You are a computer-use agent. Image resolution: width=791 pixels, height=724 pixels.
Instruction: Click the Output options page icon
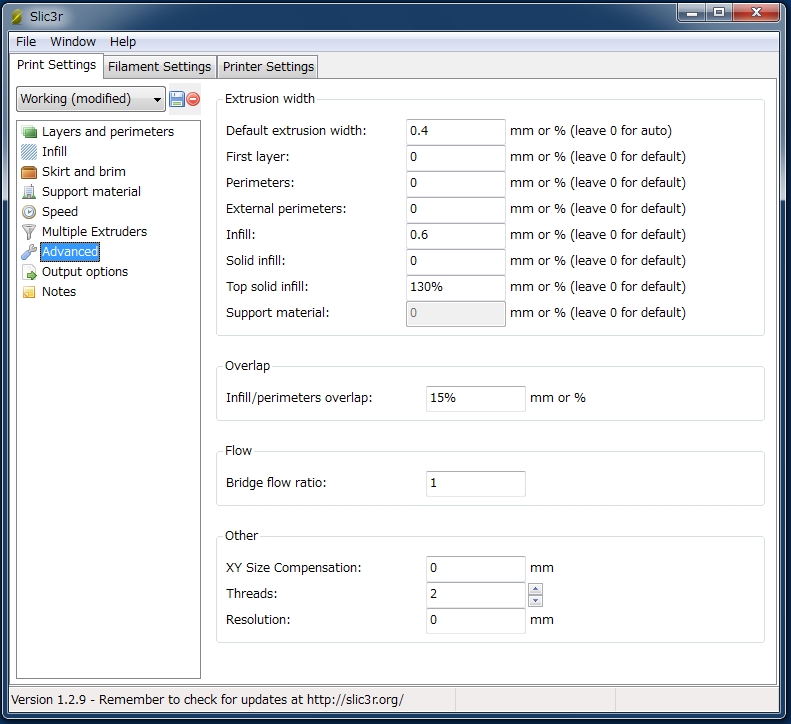[29, 272]
